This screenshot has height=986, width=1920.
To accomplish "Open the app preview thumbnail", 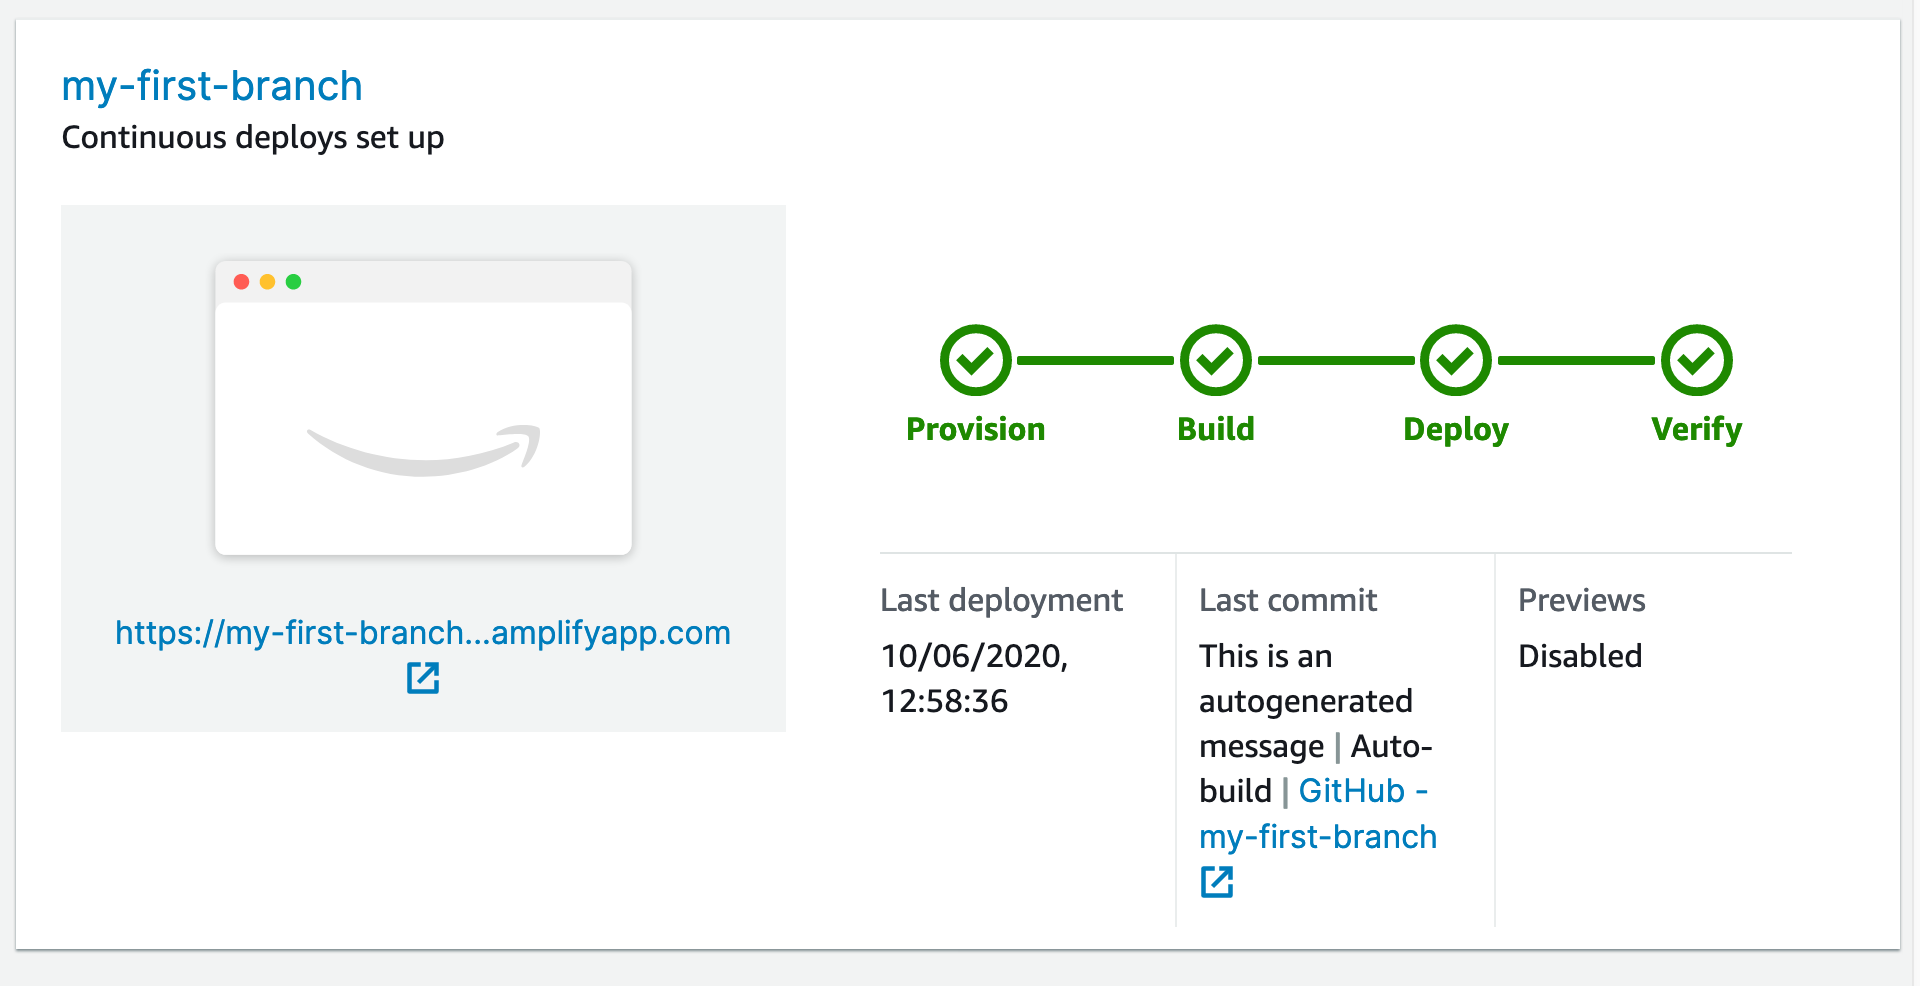I will click(x=423, y=408).
